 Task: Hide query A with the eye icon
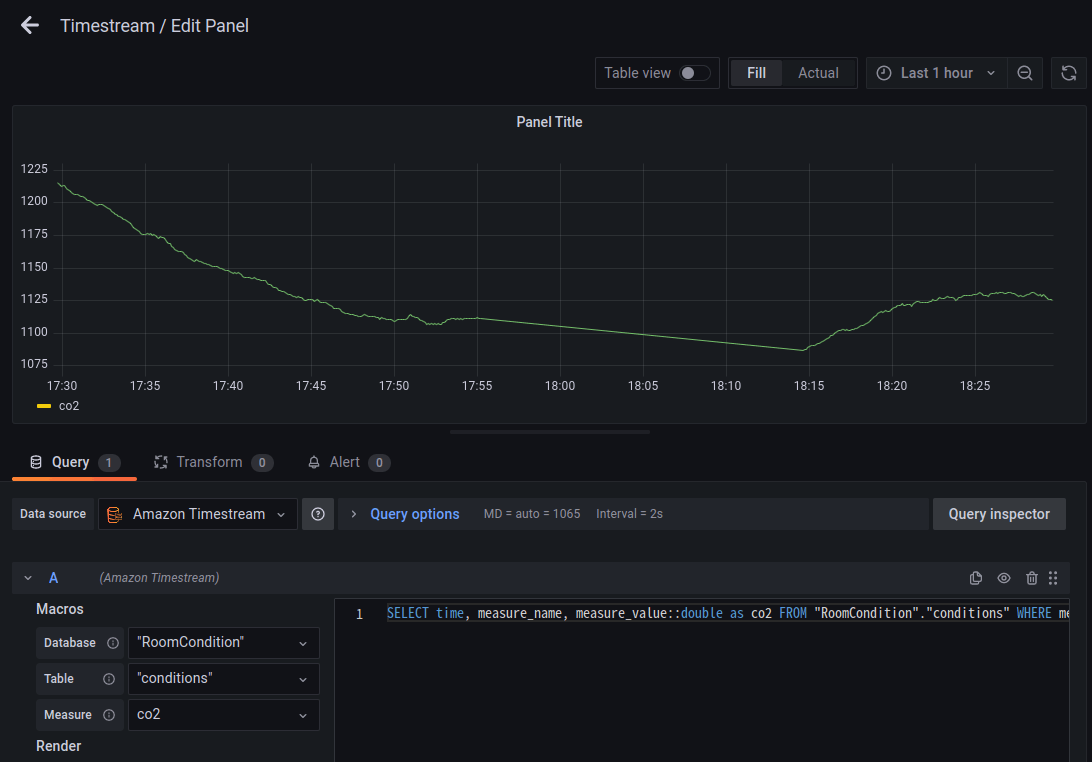pyautogui.click(x=1004, y=578)
